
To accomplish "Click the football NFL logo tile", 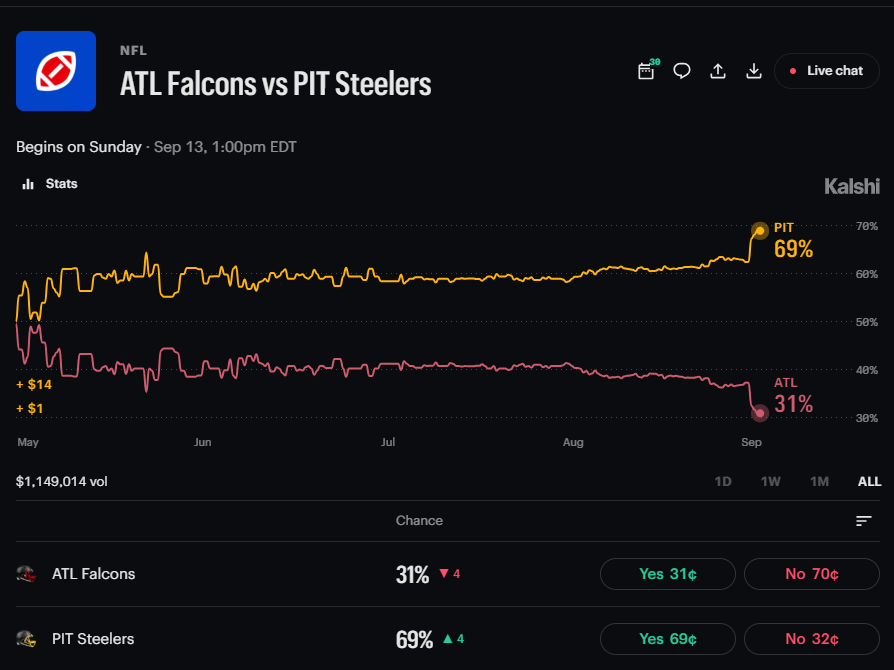I will [x=56, y=71].
